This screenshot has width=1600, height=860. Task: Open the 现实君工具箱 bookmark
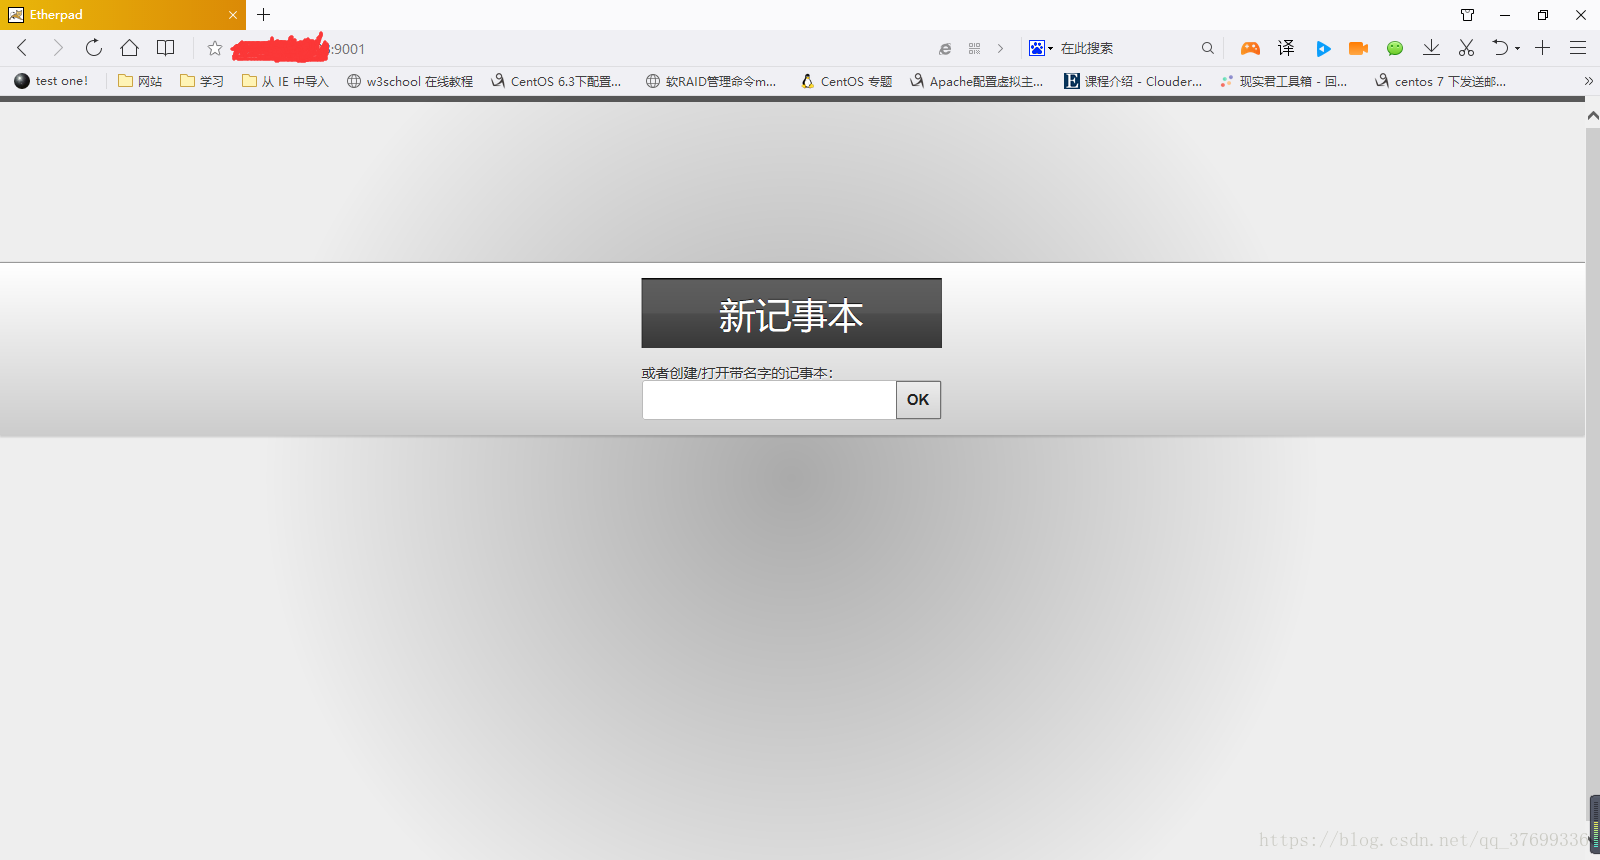[x=1283, y=81]
